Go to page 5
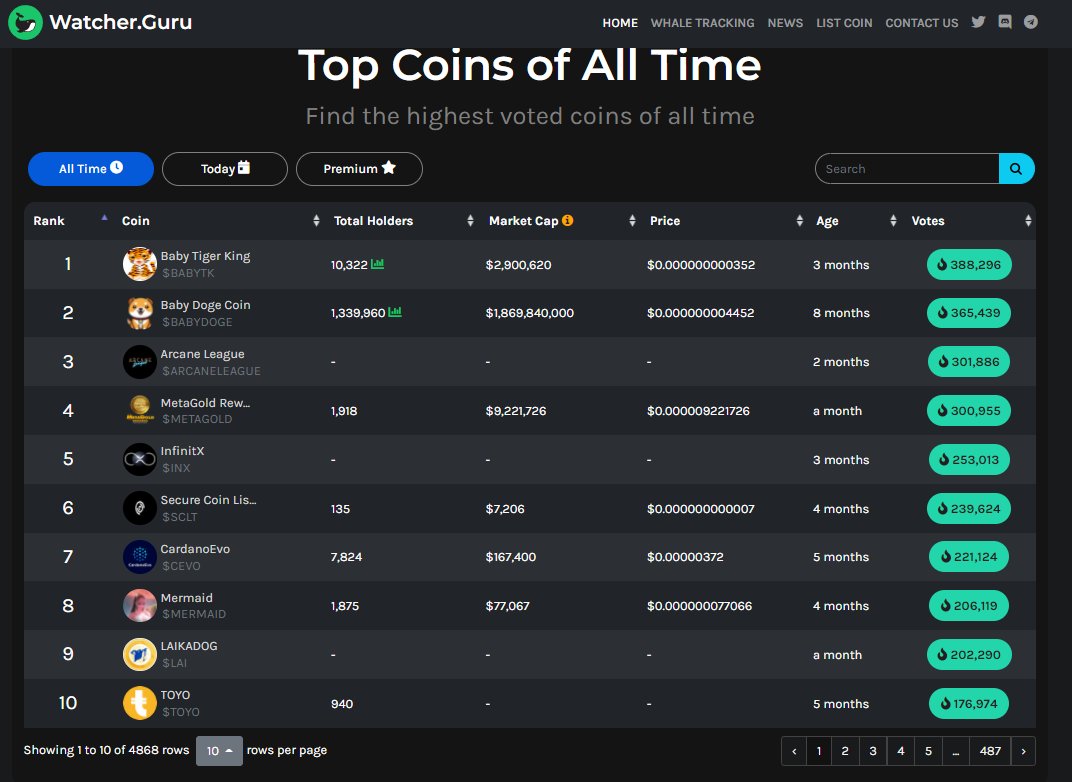Image resolution: width=1072 pixels, height=782 pixels. (x=928, y=751)
